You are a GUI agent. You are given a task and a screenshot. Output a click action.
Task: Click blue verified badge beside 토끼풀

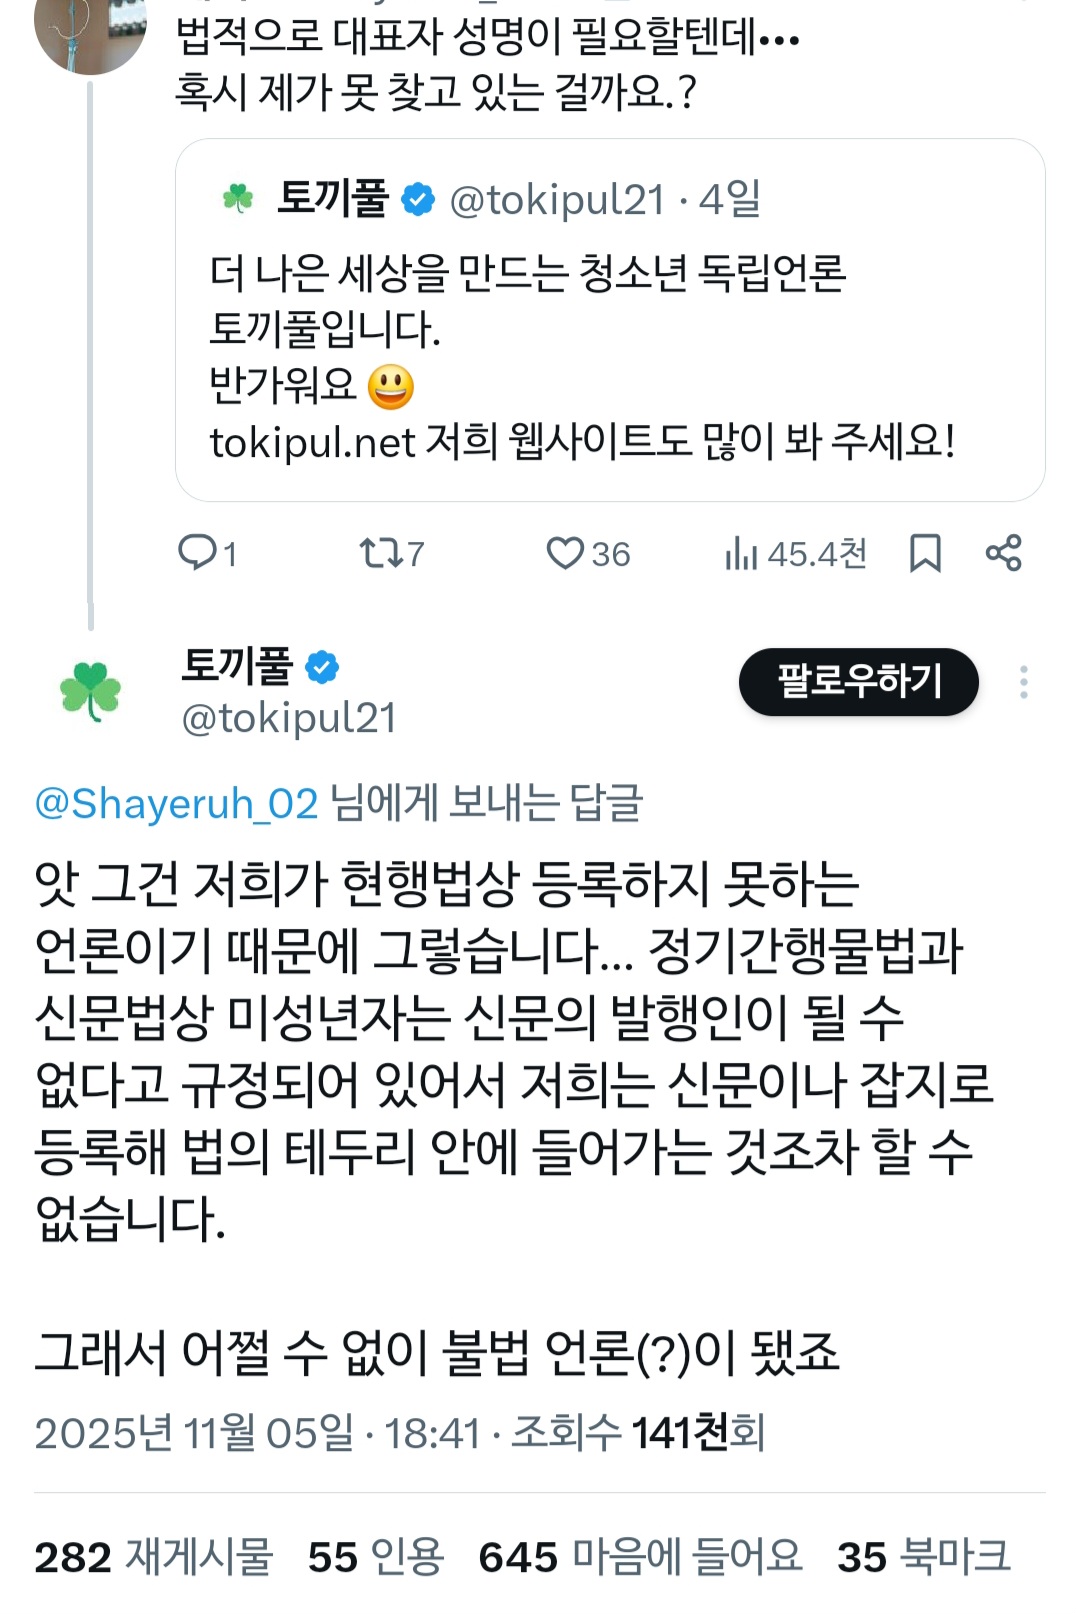pos(322,667)
